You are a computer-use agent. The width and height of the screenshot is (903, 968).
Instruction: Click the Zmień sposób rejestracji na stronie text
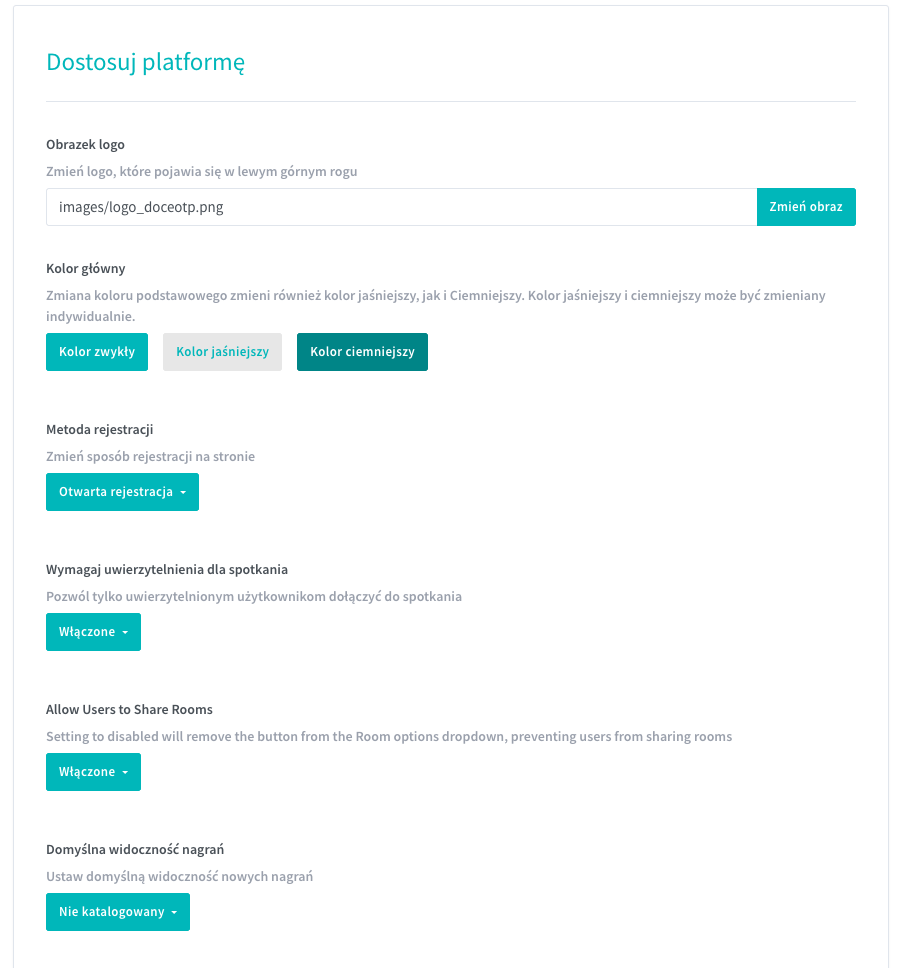click(x=150, y=456)
